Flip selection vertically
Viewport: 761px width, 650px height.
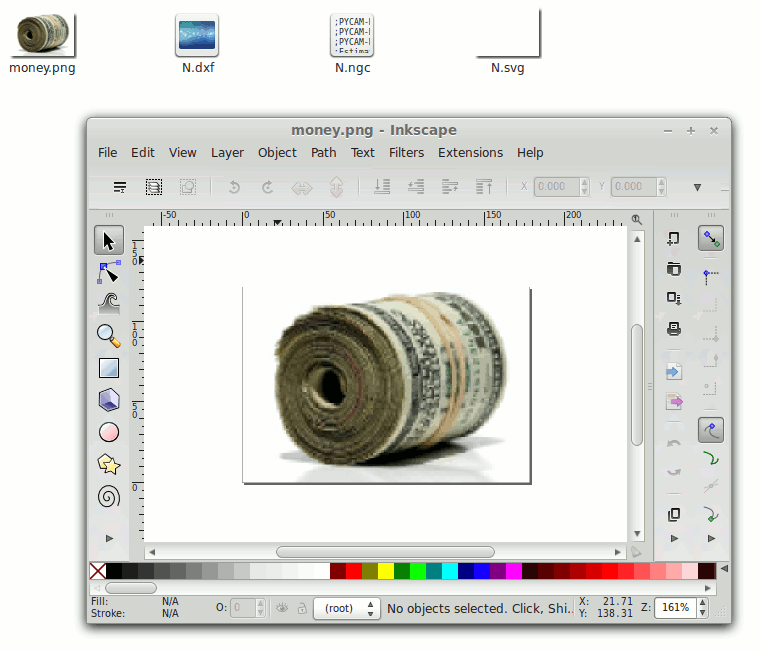tap(336, 187)
